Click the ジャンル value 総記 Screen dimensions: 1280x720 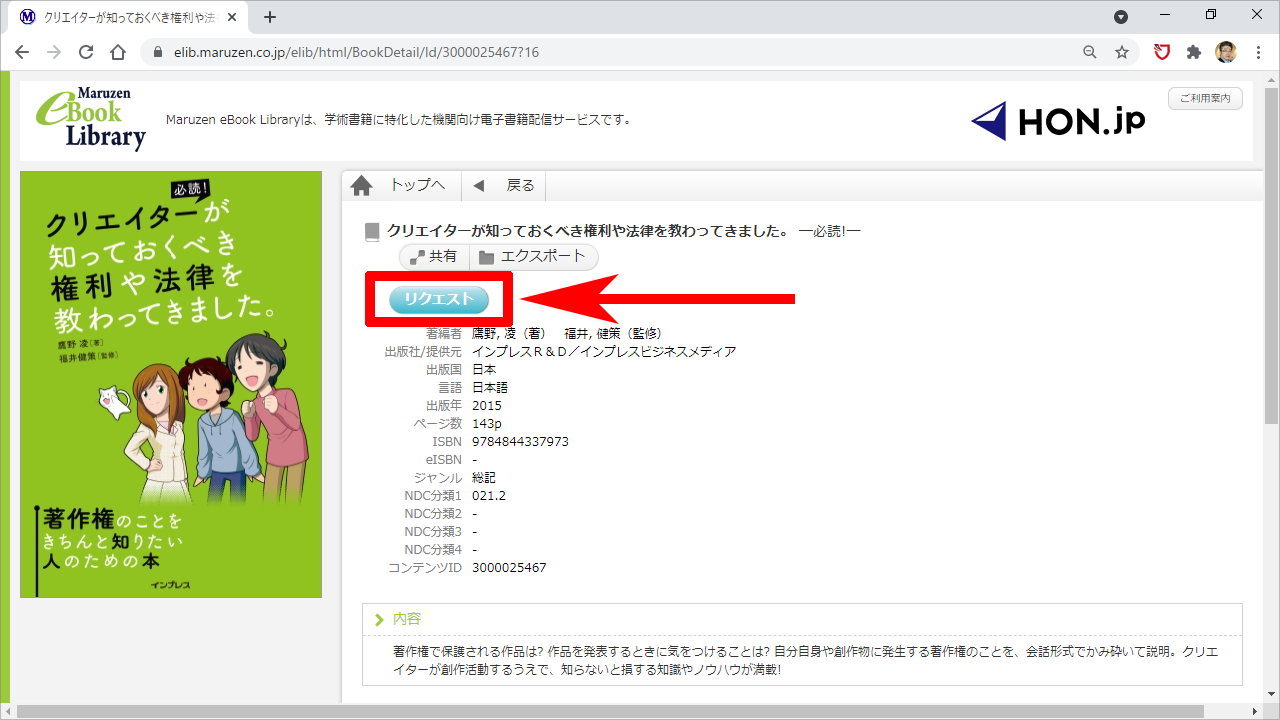(485, 477)
